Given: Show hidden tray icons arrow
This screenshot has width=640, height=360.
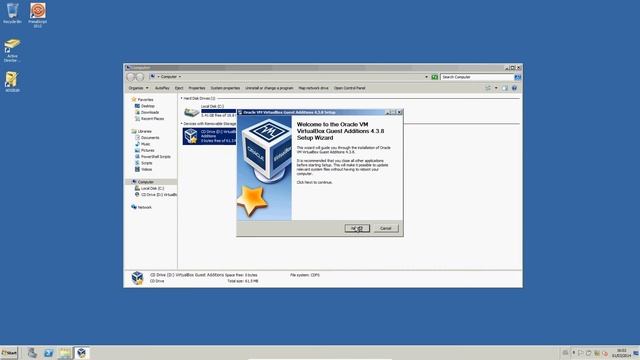Looking at the screenshot, I should tap(573, 353).
